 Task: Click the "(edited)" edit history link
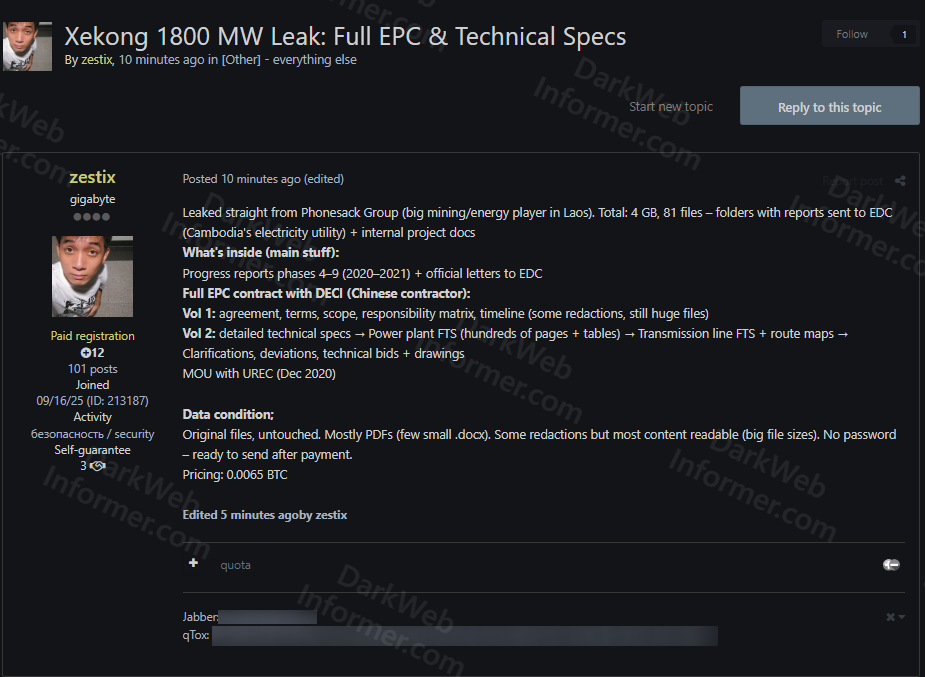point(324,179)
